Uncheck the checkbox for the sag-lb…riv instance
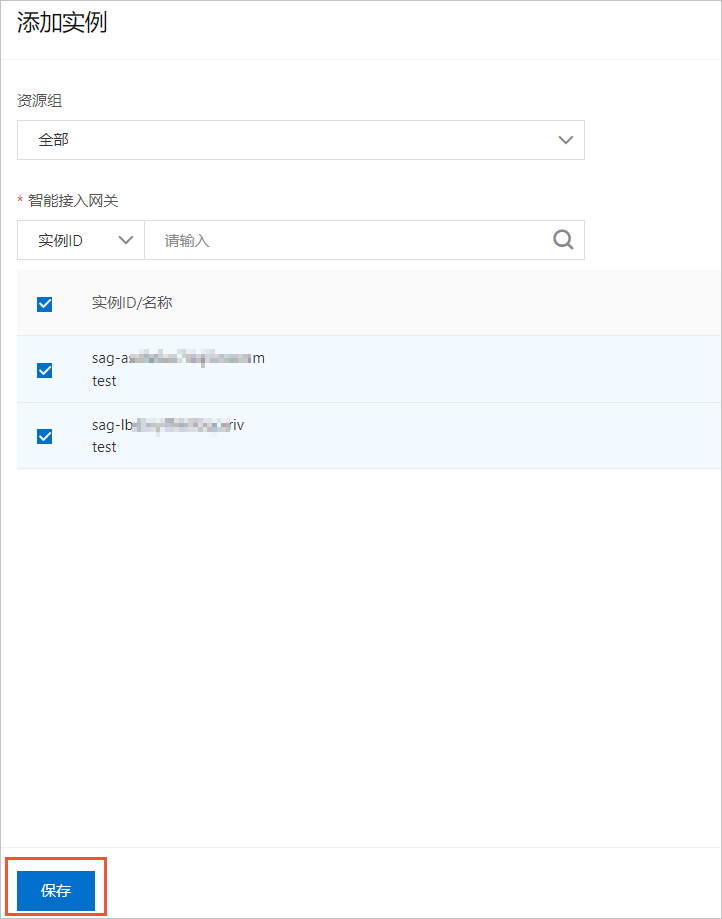 (x=45, y=437)
